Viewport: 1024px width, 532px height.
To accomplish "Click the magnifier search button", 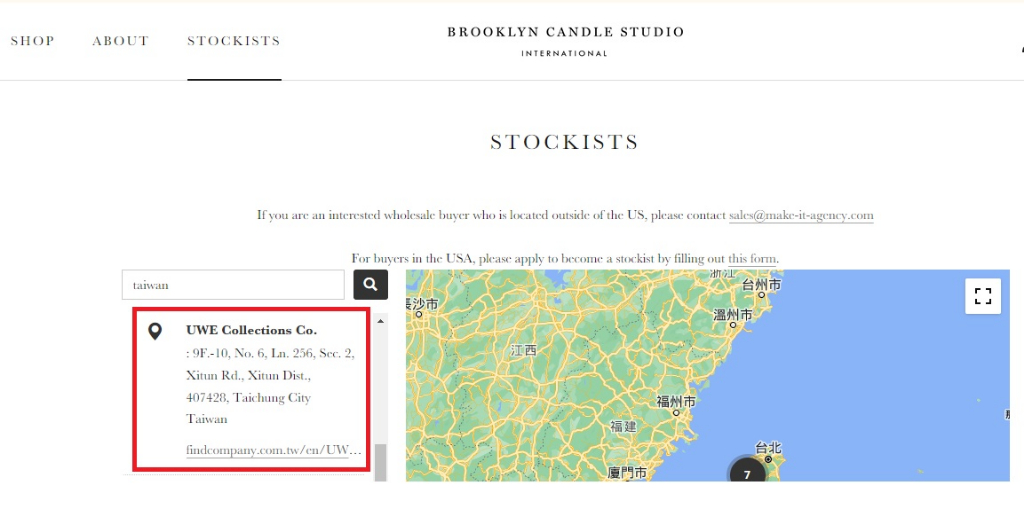I will click(x=370, y=285).
